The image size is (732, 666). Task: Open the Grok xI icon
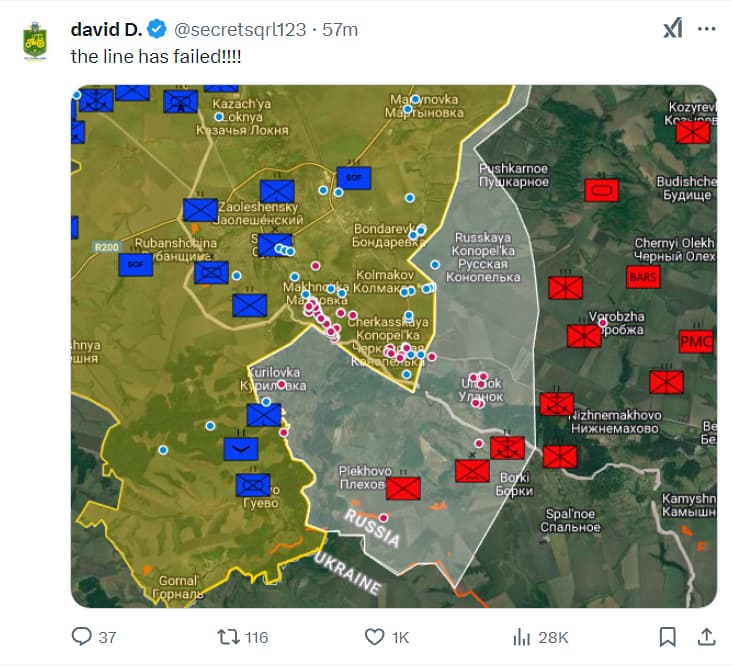[673, 28]
